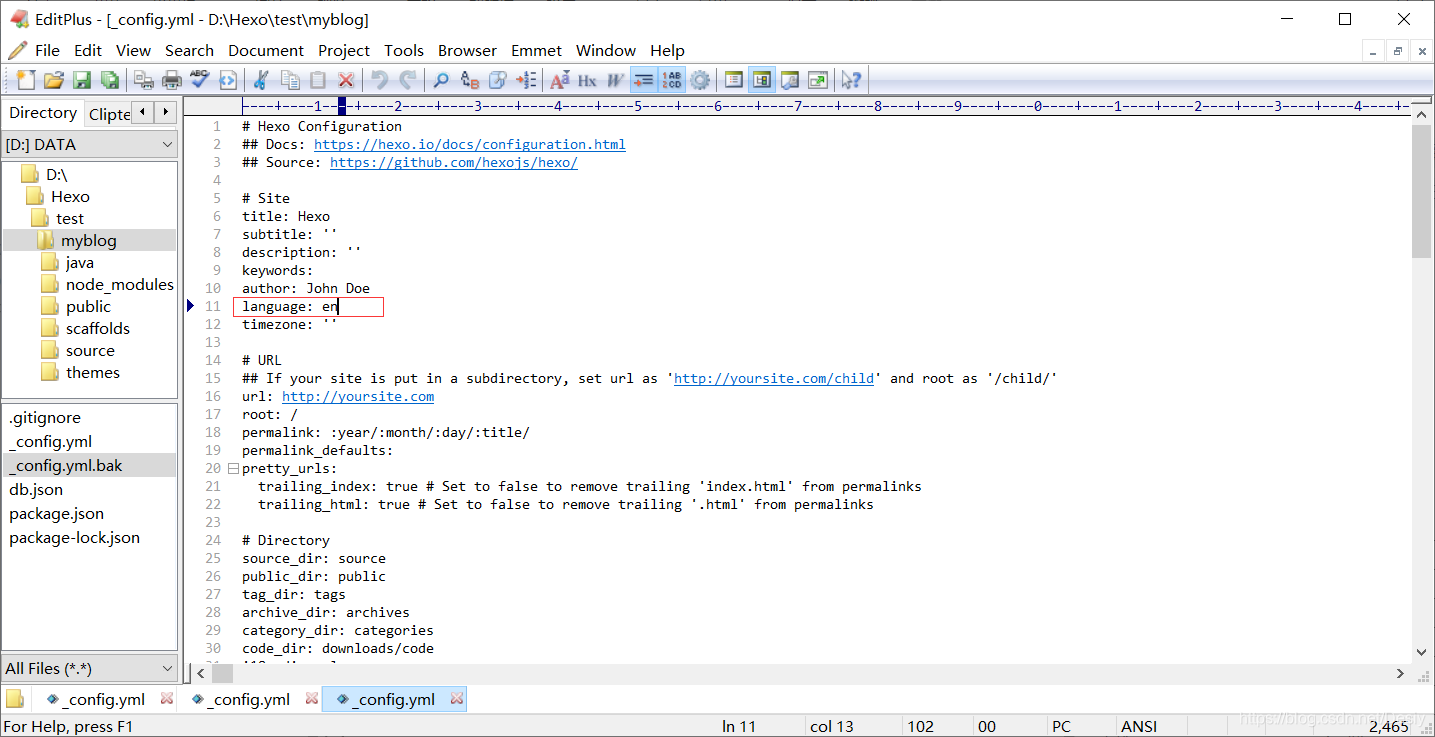1435x737 pixels.
Task: Open the Font settings icon
Action: (560, 80)
